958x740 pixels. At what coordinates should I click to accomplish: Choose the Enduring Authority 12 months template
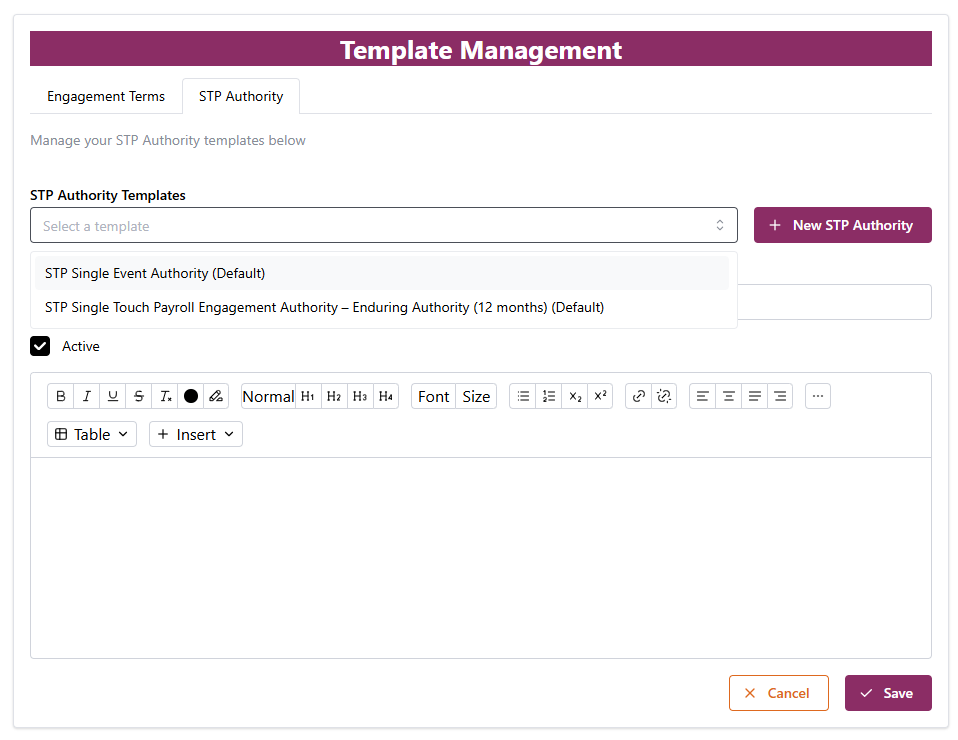click(324, 307)
